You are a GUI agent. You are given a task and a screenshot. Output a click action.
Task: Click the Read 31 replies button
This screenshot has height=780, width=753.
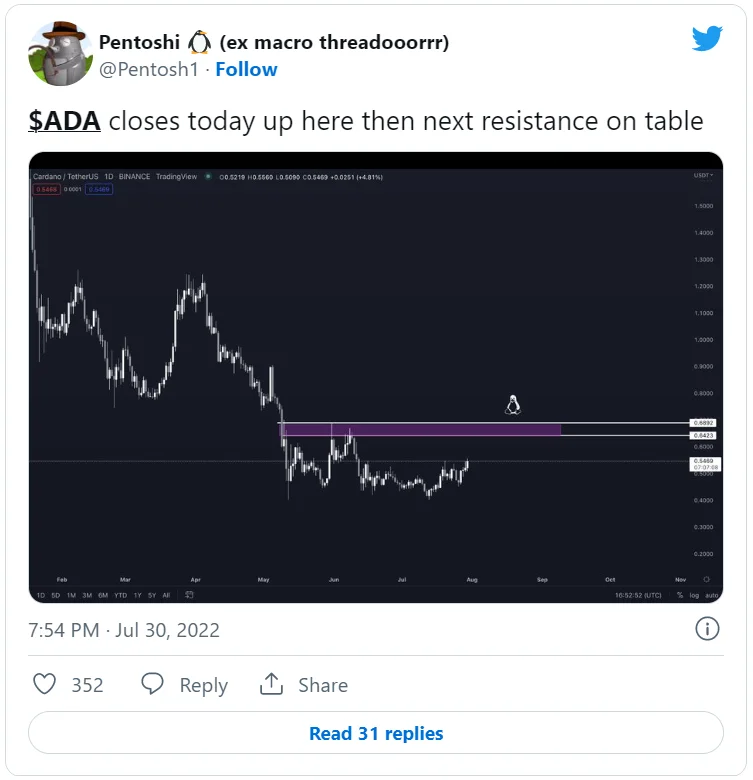pyautogui.click(x=376, y=733)
